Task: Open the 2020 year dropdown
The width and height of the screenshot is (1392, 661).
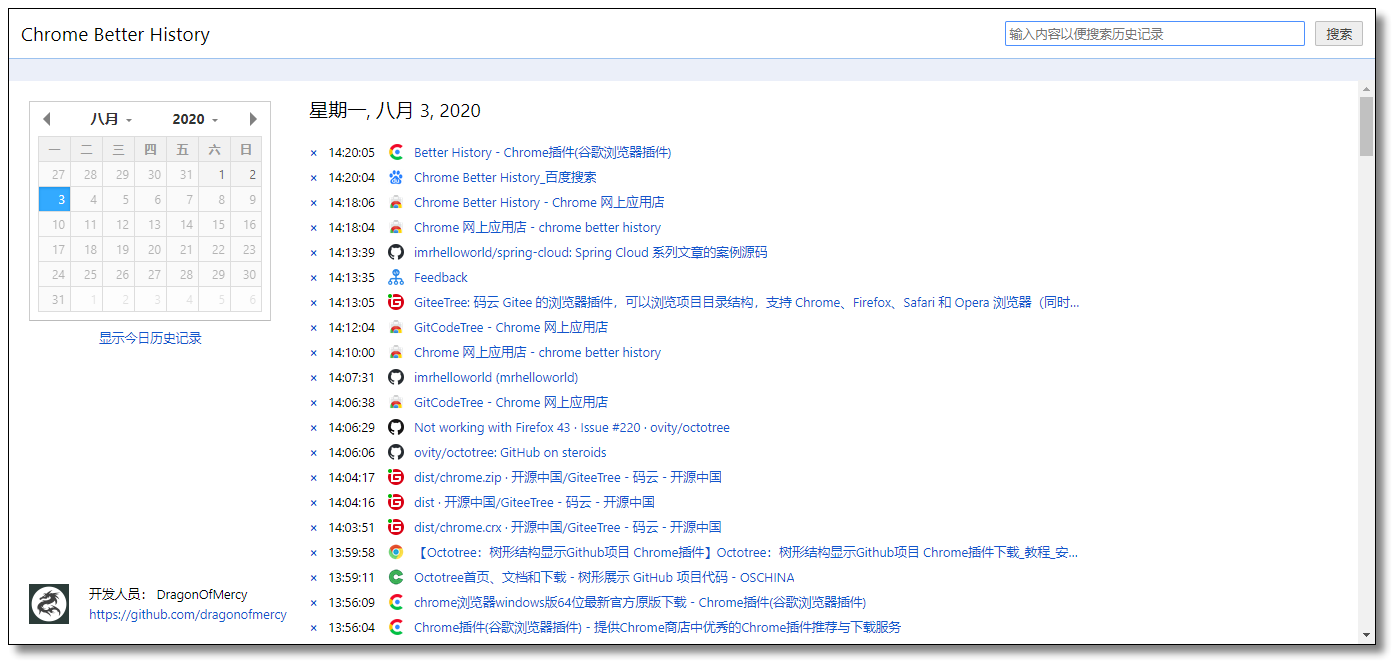Action: click(x=195, y=119)
